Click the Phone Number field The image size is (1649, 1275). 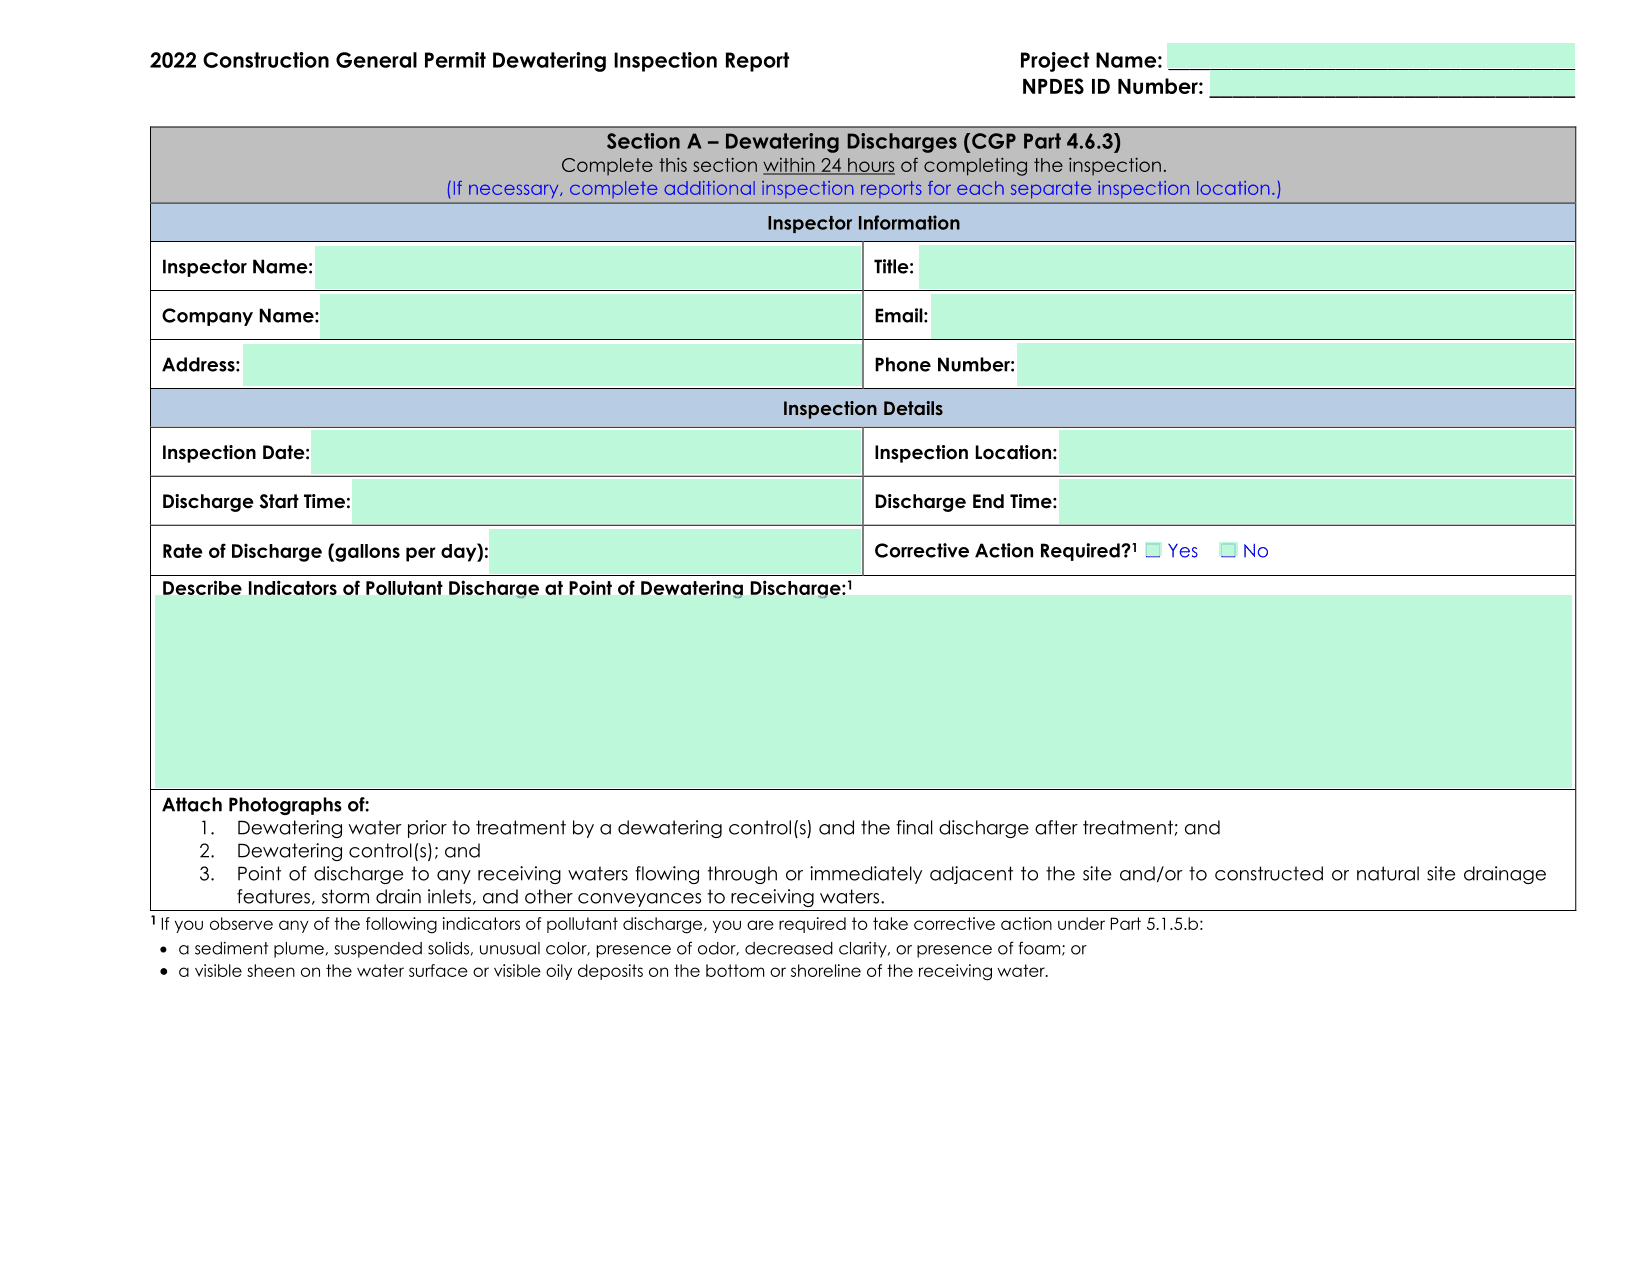(x=1294, y=365)
